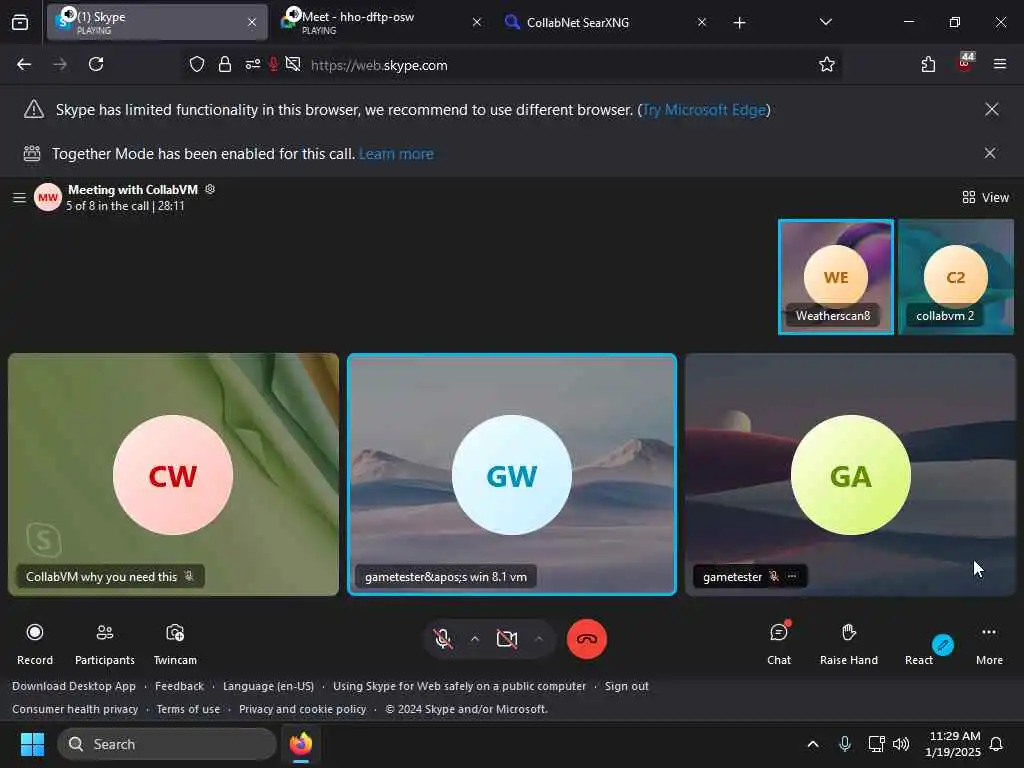Open the Chat panel

(779, 643)
